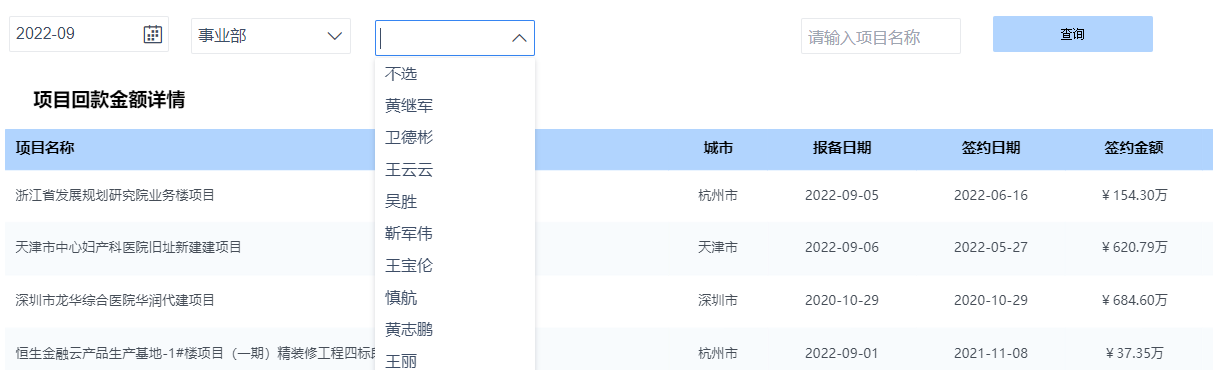
Task: Click the 查询 search button
Action: 1073,34
